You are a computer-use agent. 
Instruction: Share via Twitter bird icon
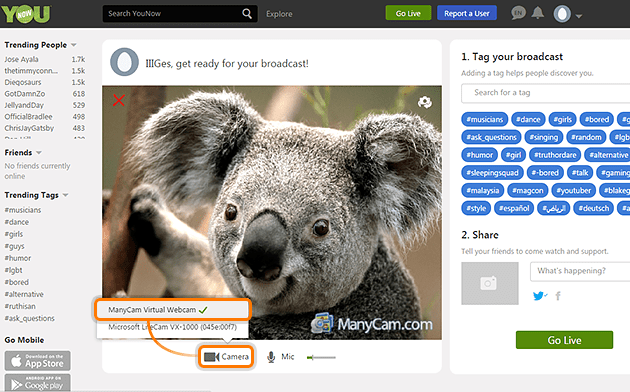tap(540, 296)
